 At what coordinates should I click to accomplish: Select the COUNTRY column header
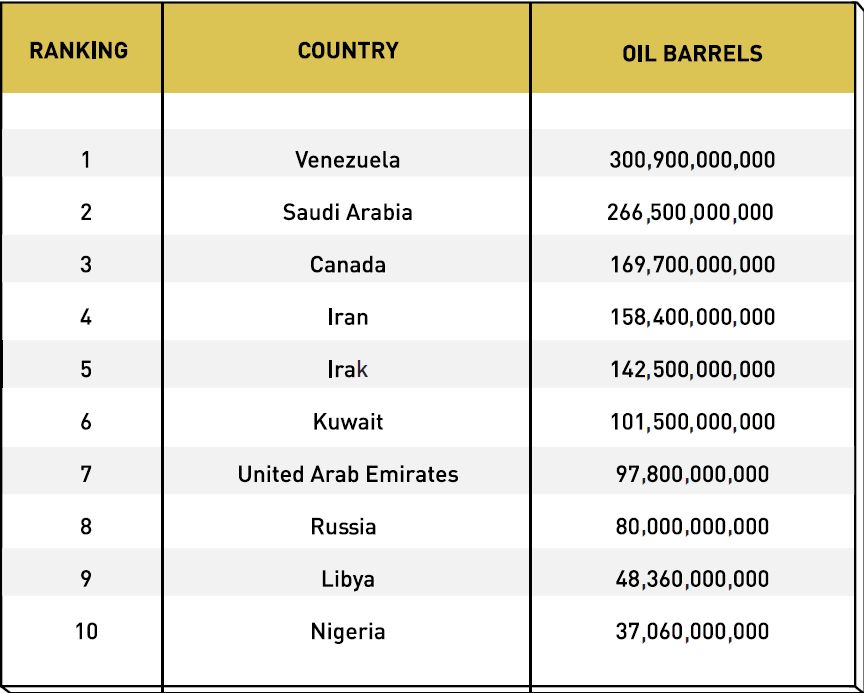click(348, 50)
